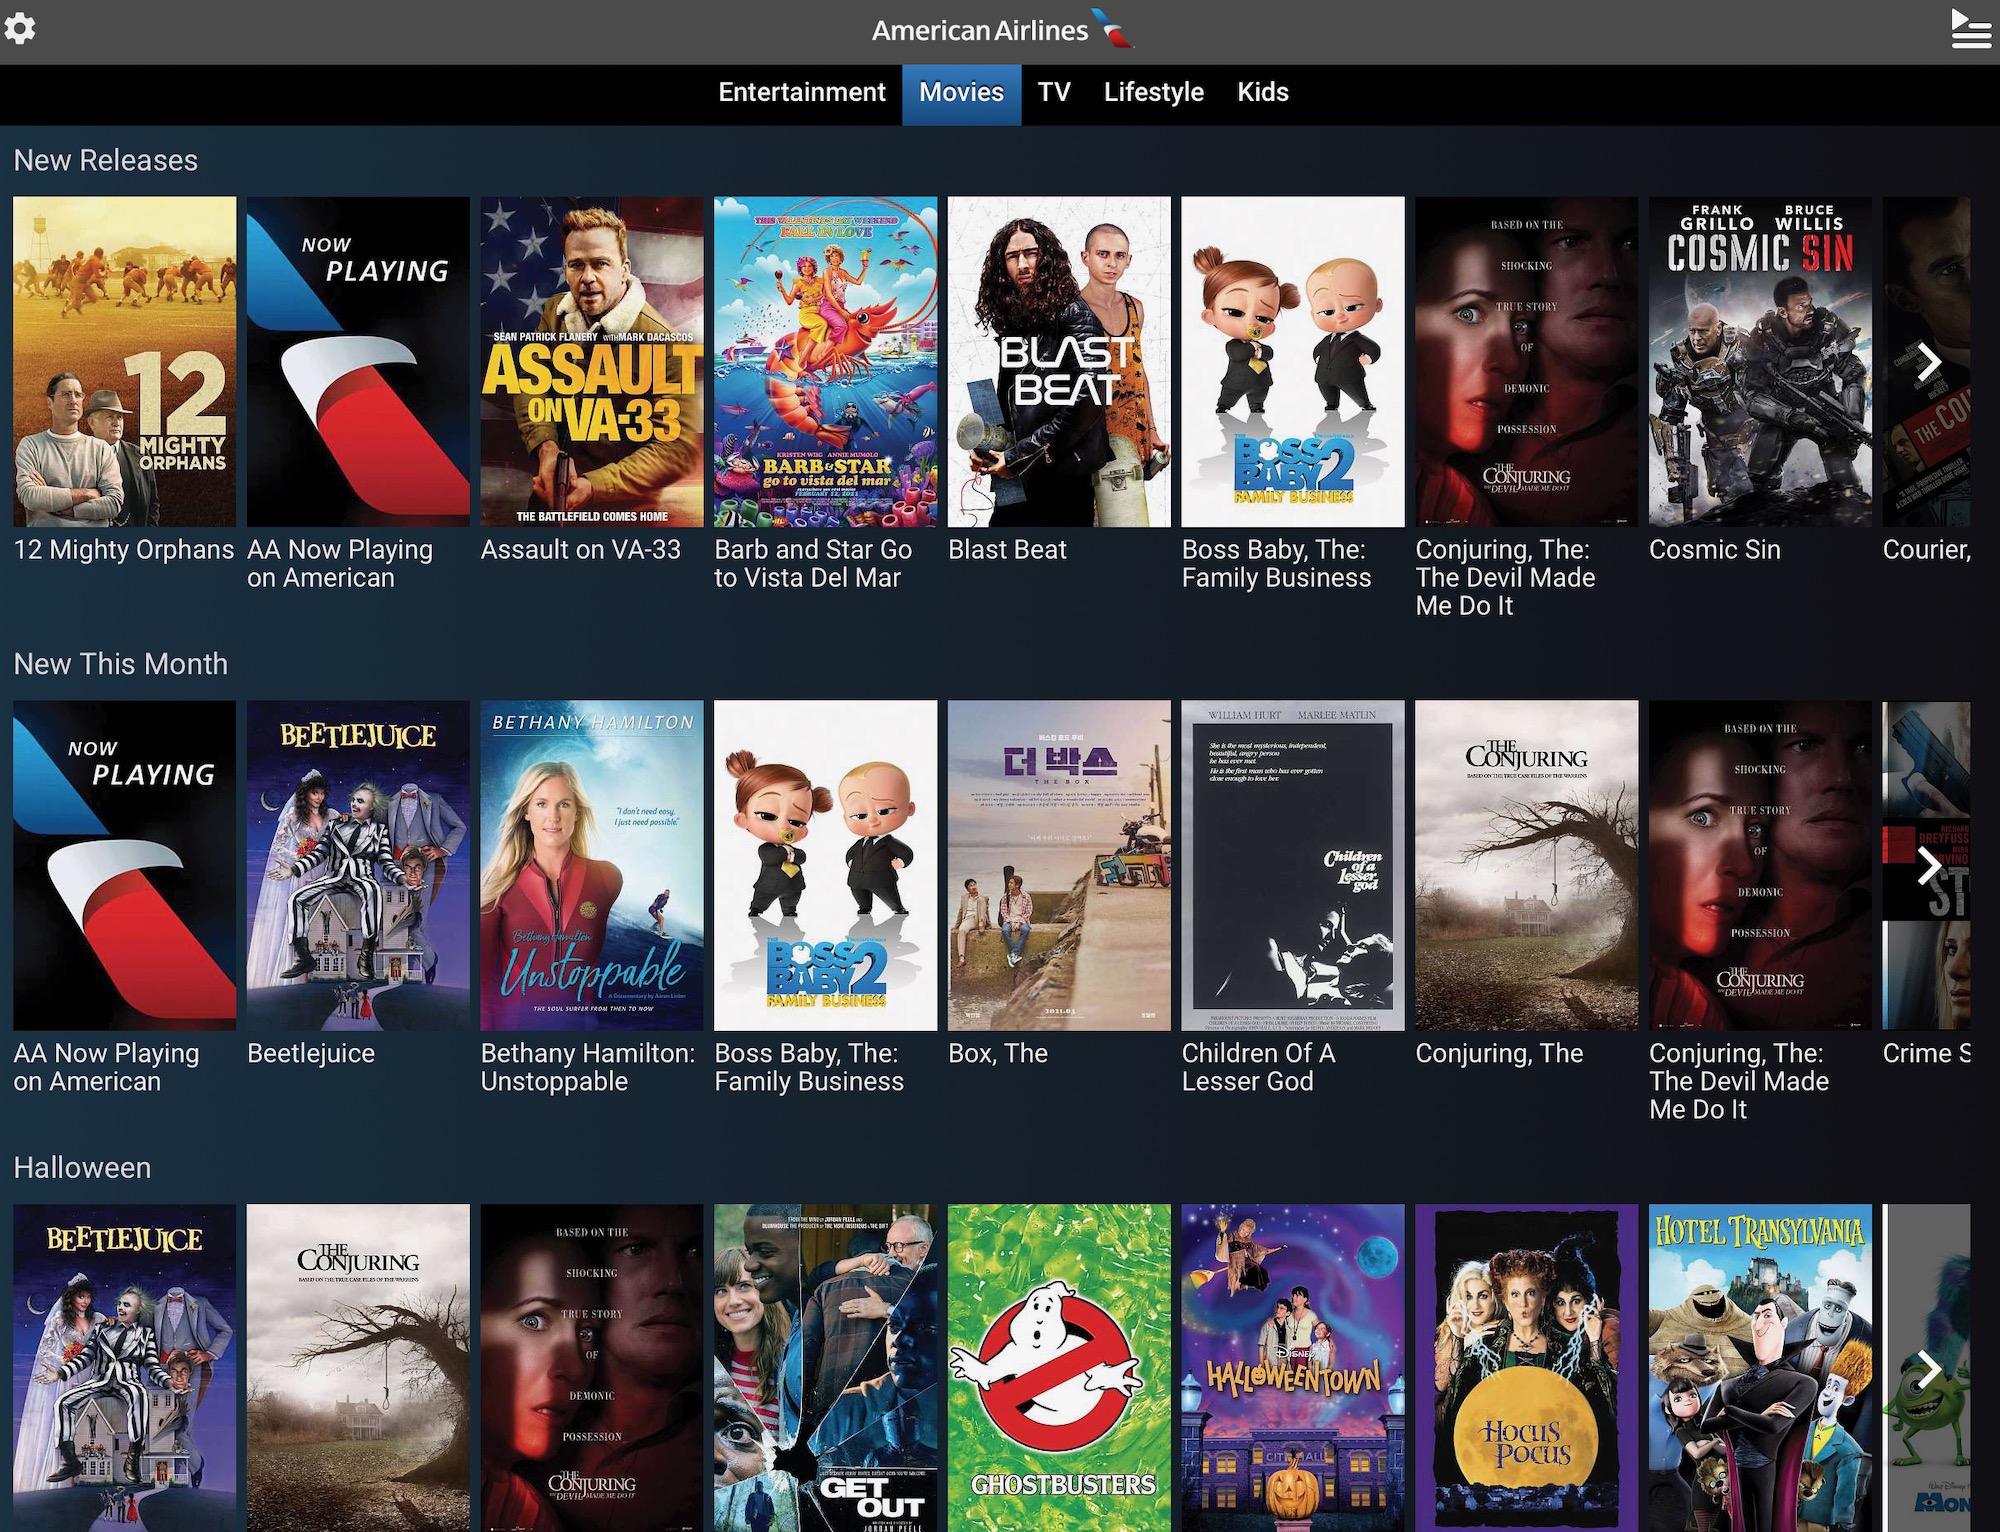Screen dimensions: 2000x1532
Task: Select The Conjuring poster in New This Month
Action: (x=1527, y=866)
